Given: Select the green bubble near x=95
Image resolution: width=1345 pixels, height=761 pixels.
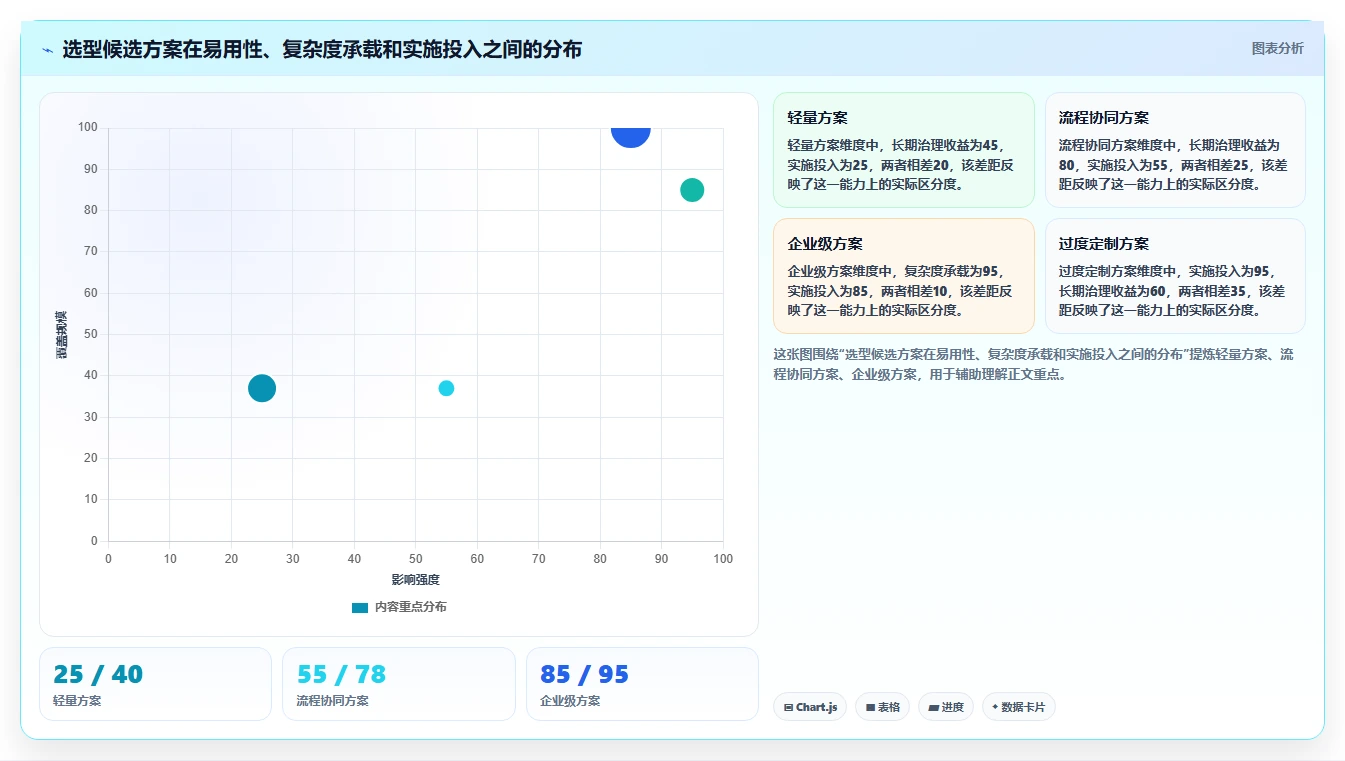Looking at the screenshot, I should point(692,190).
